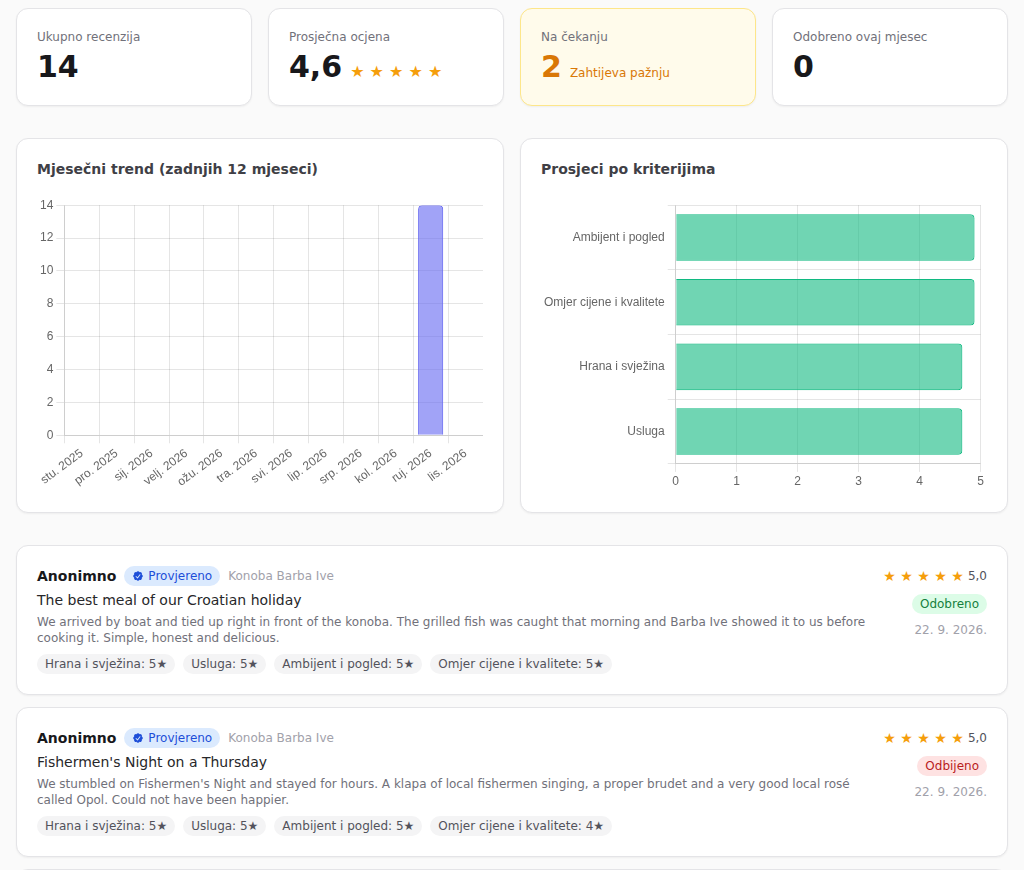Open the 'Na čekanju' pending reviews card
This screenshot has width=1024, height=870.
point(638,57)
